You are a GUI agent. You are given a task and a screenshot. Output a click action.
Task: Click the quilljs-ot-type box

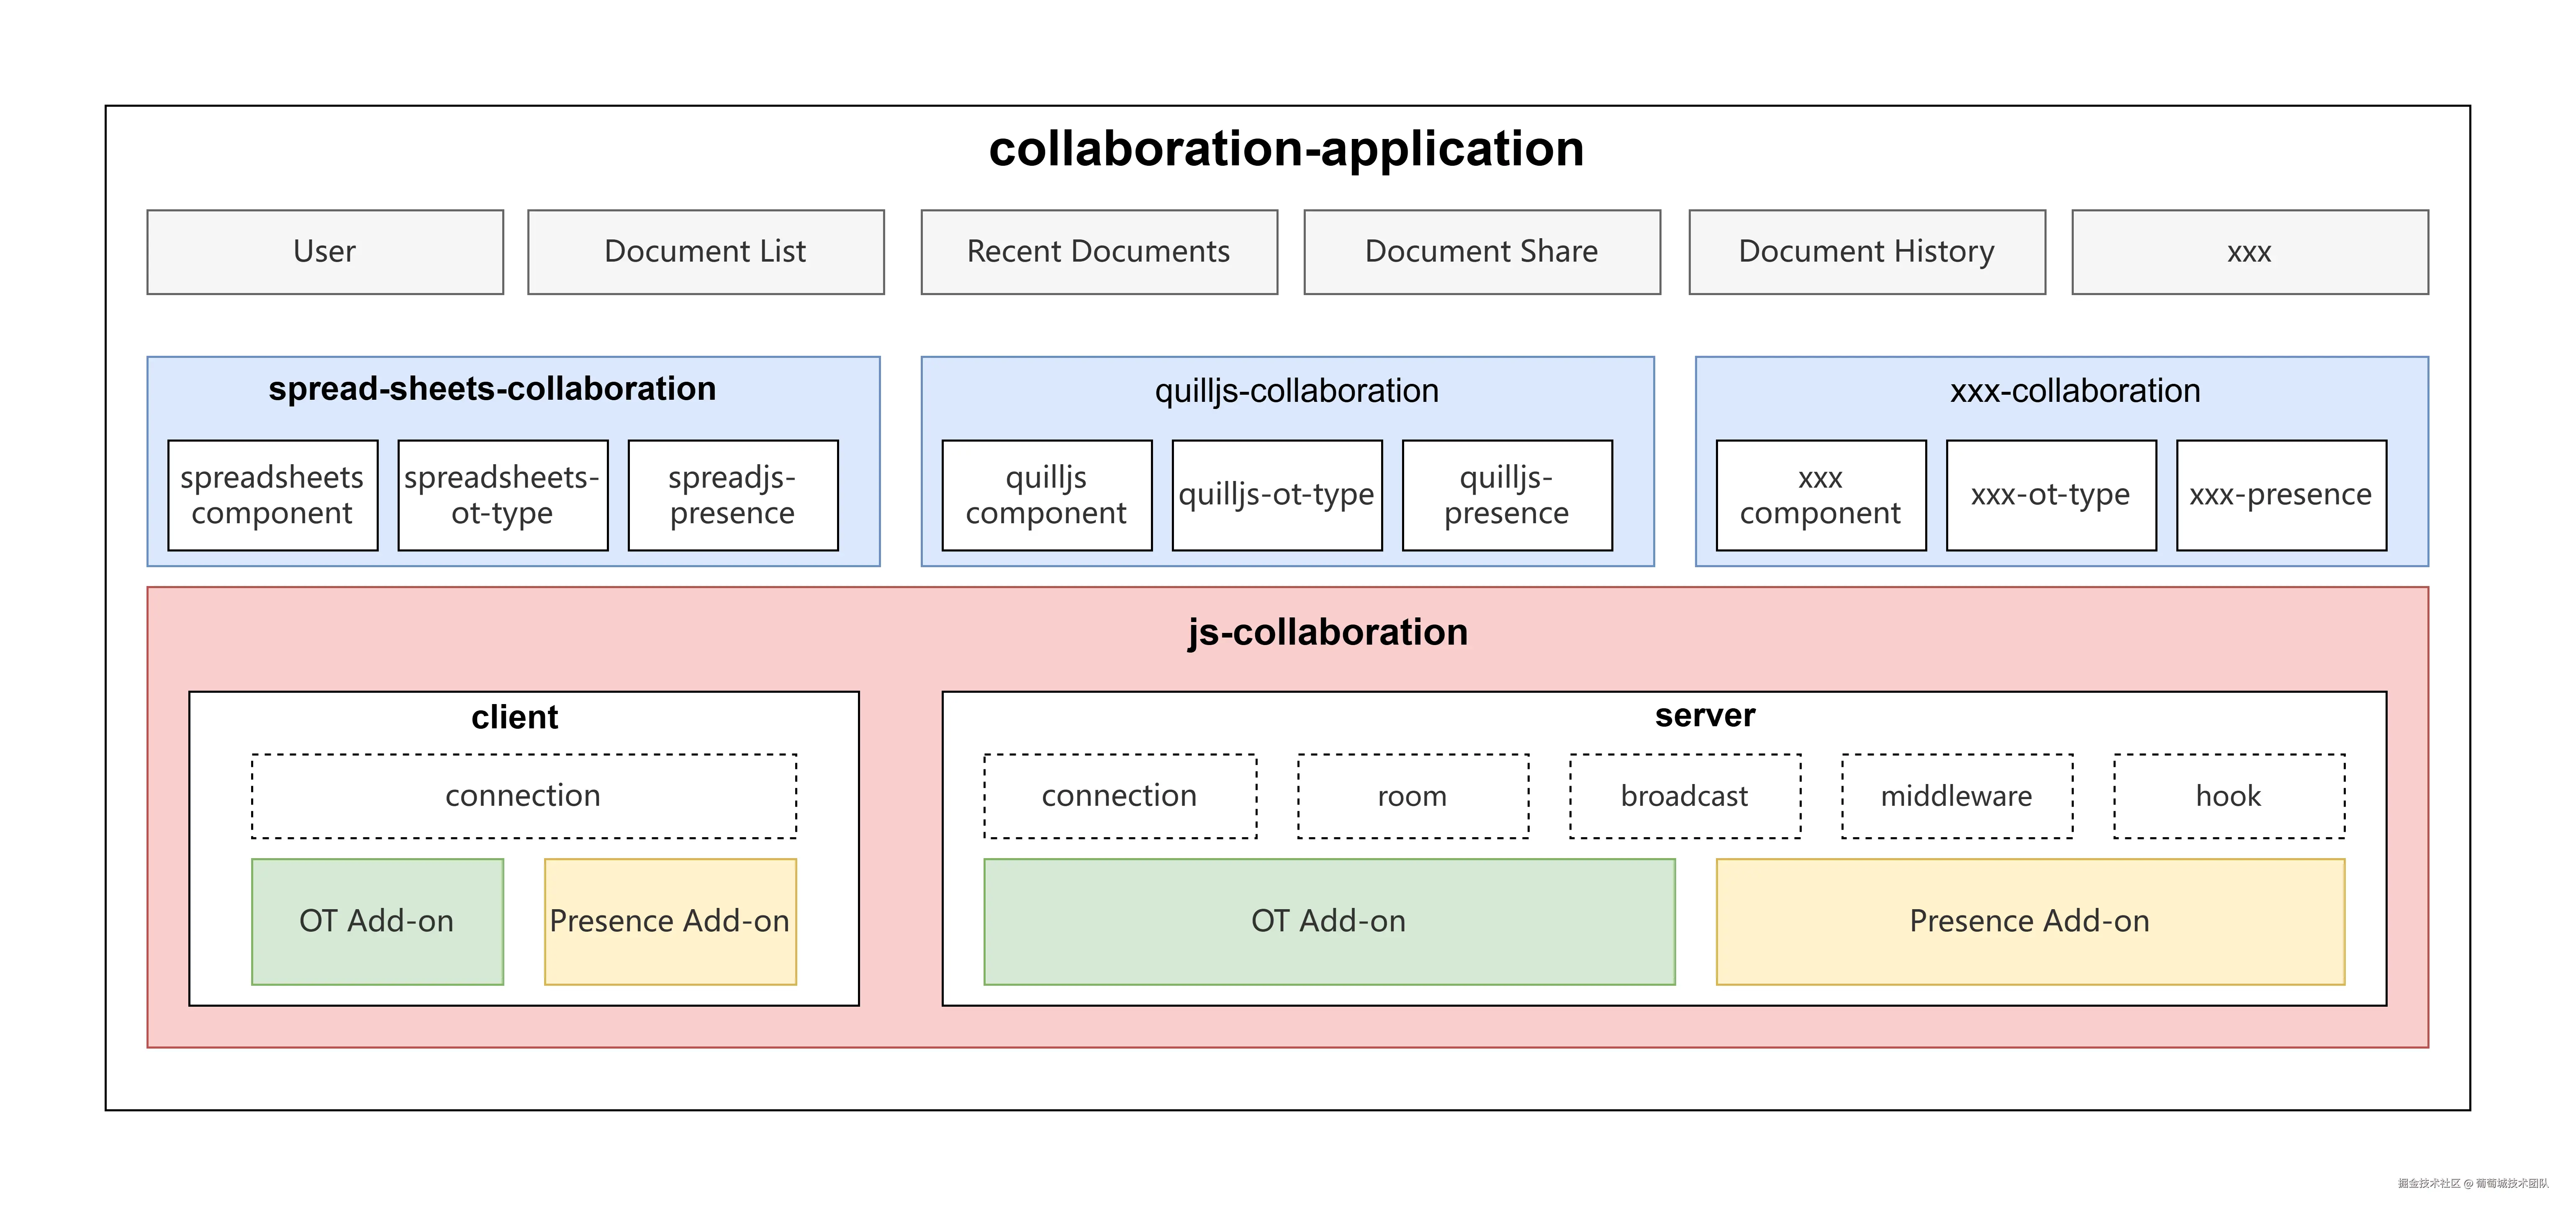pos(1277,495)
